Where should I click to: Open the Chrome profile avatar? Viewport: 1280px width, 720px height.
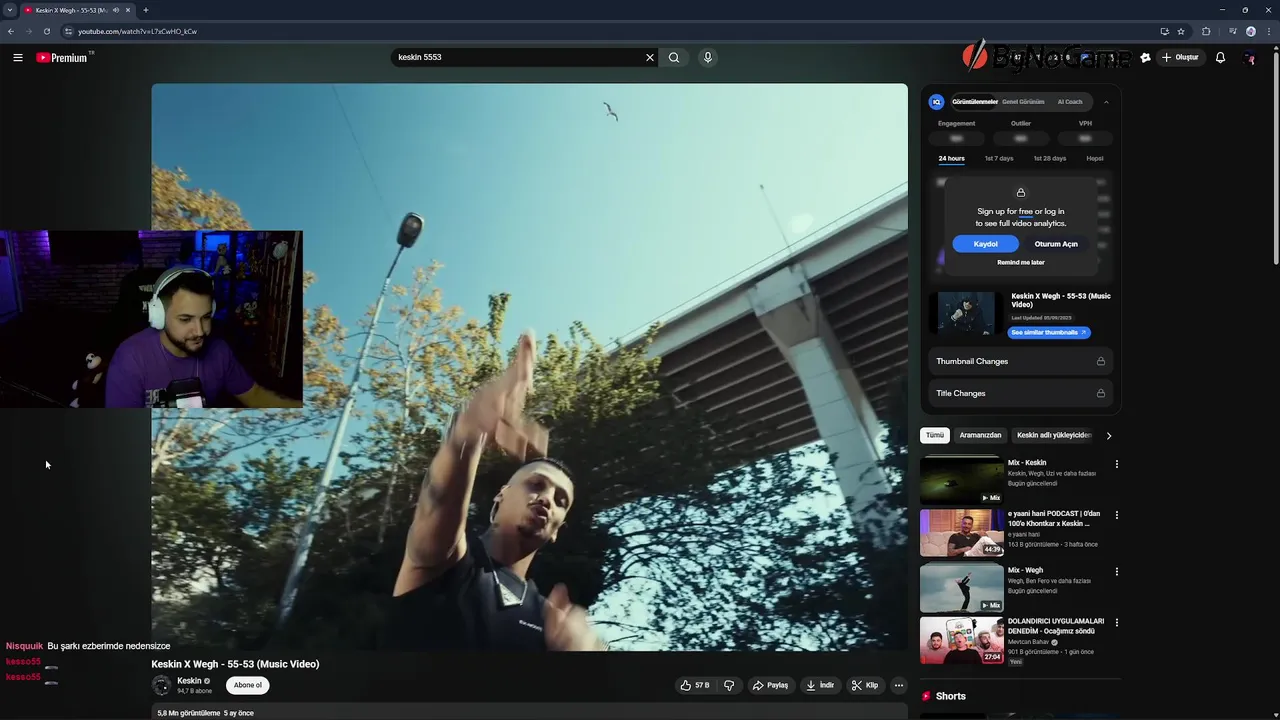[1250, 31]
